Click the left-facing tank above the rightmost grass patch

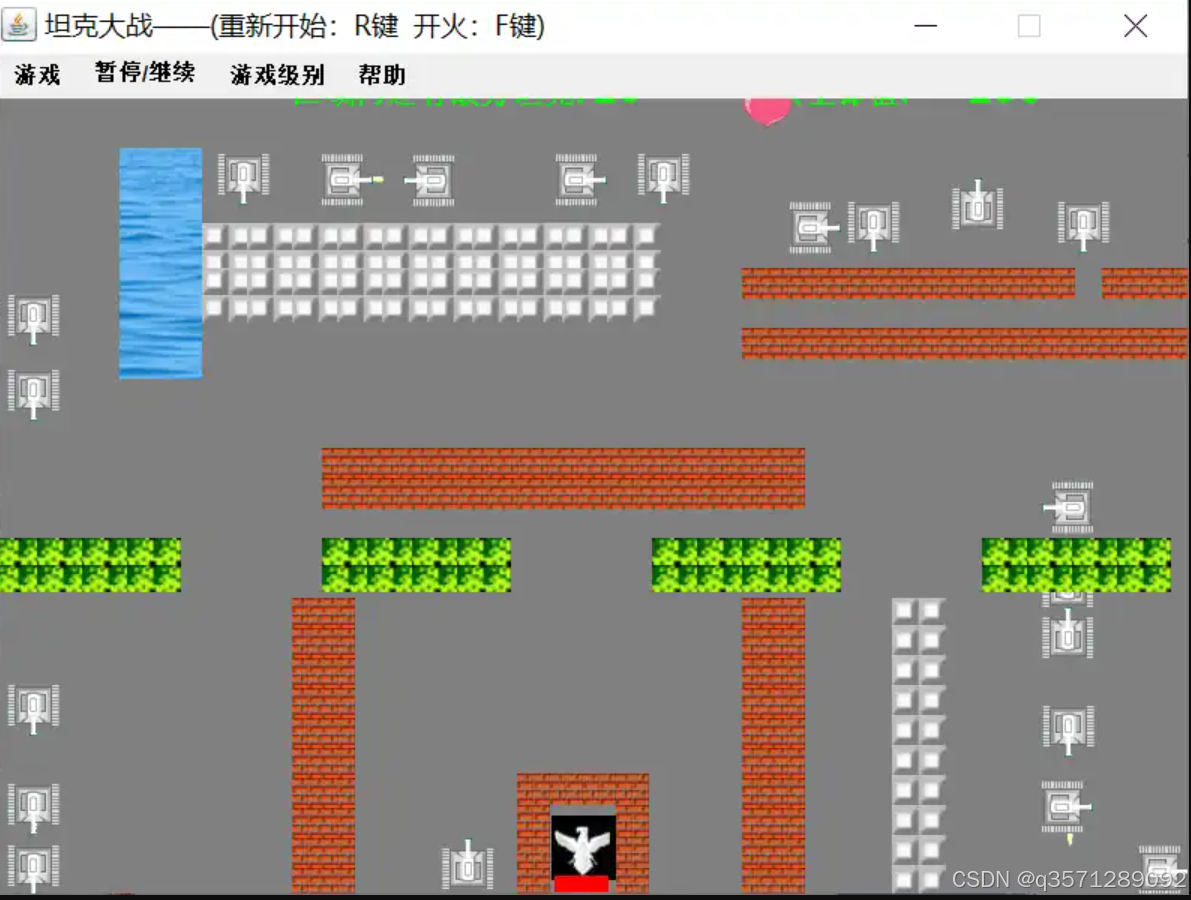1069,507
